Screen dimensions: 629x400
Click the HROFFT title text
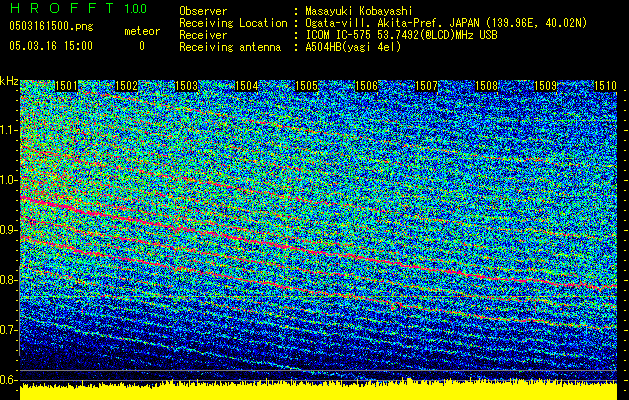click(61, 8)
